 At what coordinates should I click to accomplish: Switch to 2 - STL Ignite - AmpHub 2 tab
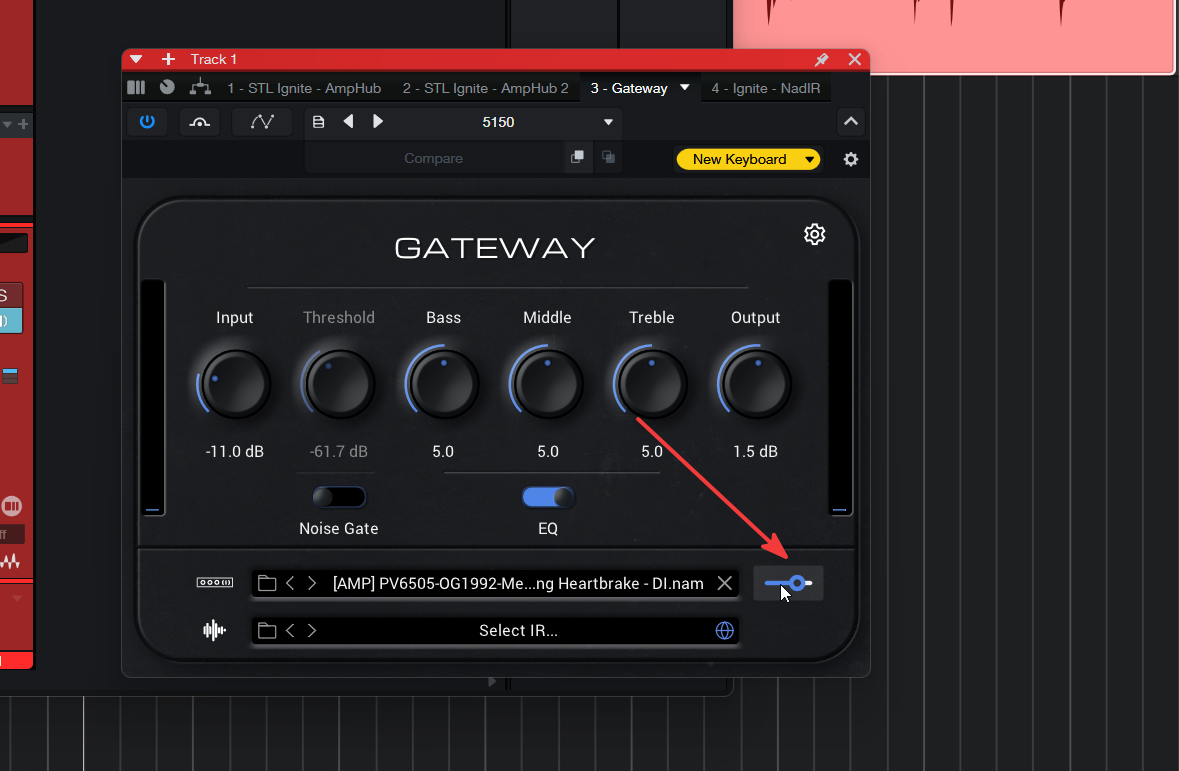point(486,88)
